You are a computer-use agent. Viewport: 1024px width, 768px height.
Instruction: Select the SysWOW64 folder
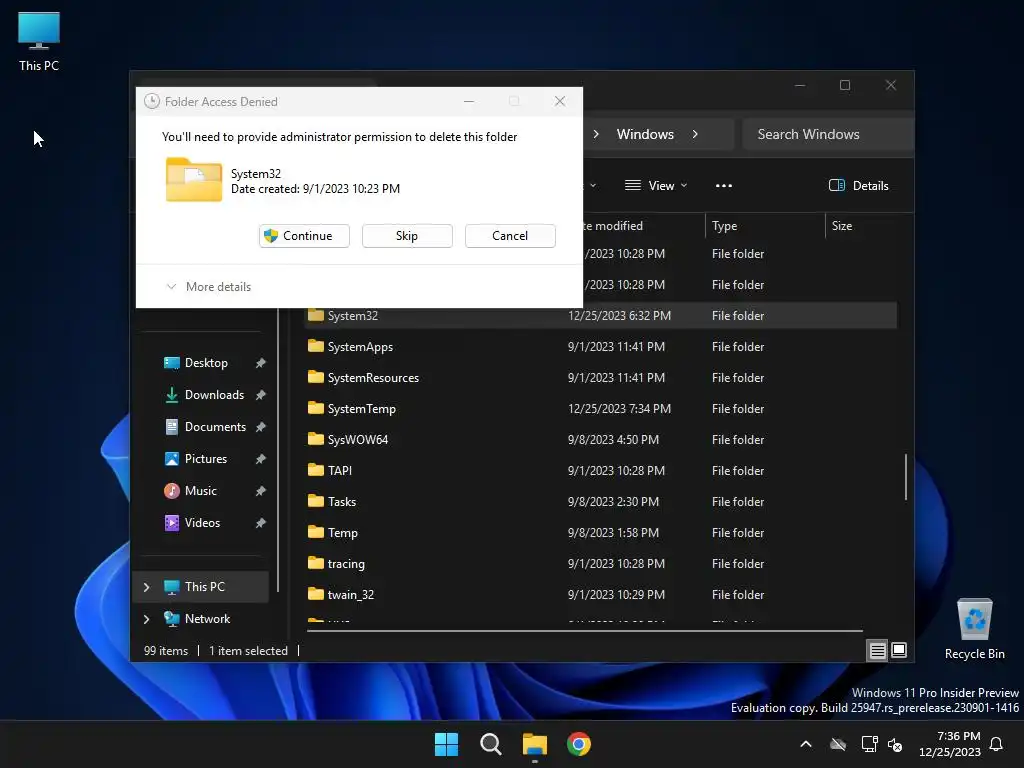(347, 440)
